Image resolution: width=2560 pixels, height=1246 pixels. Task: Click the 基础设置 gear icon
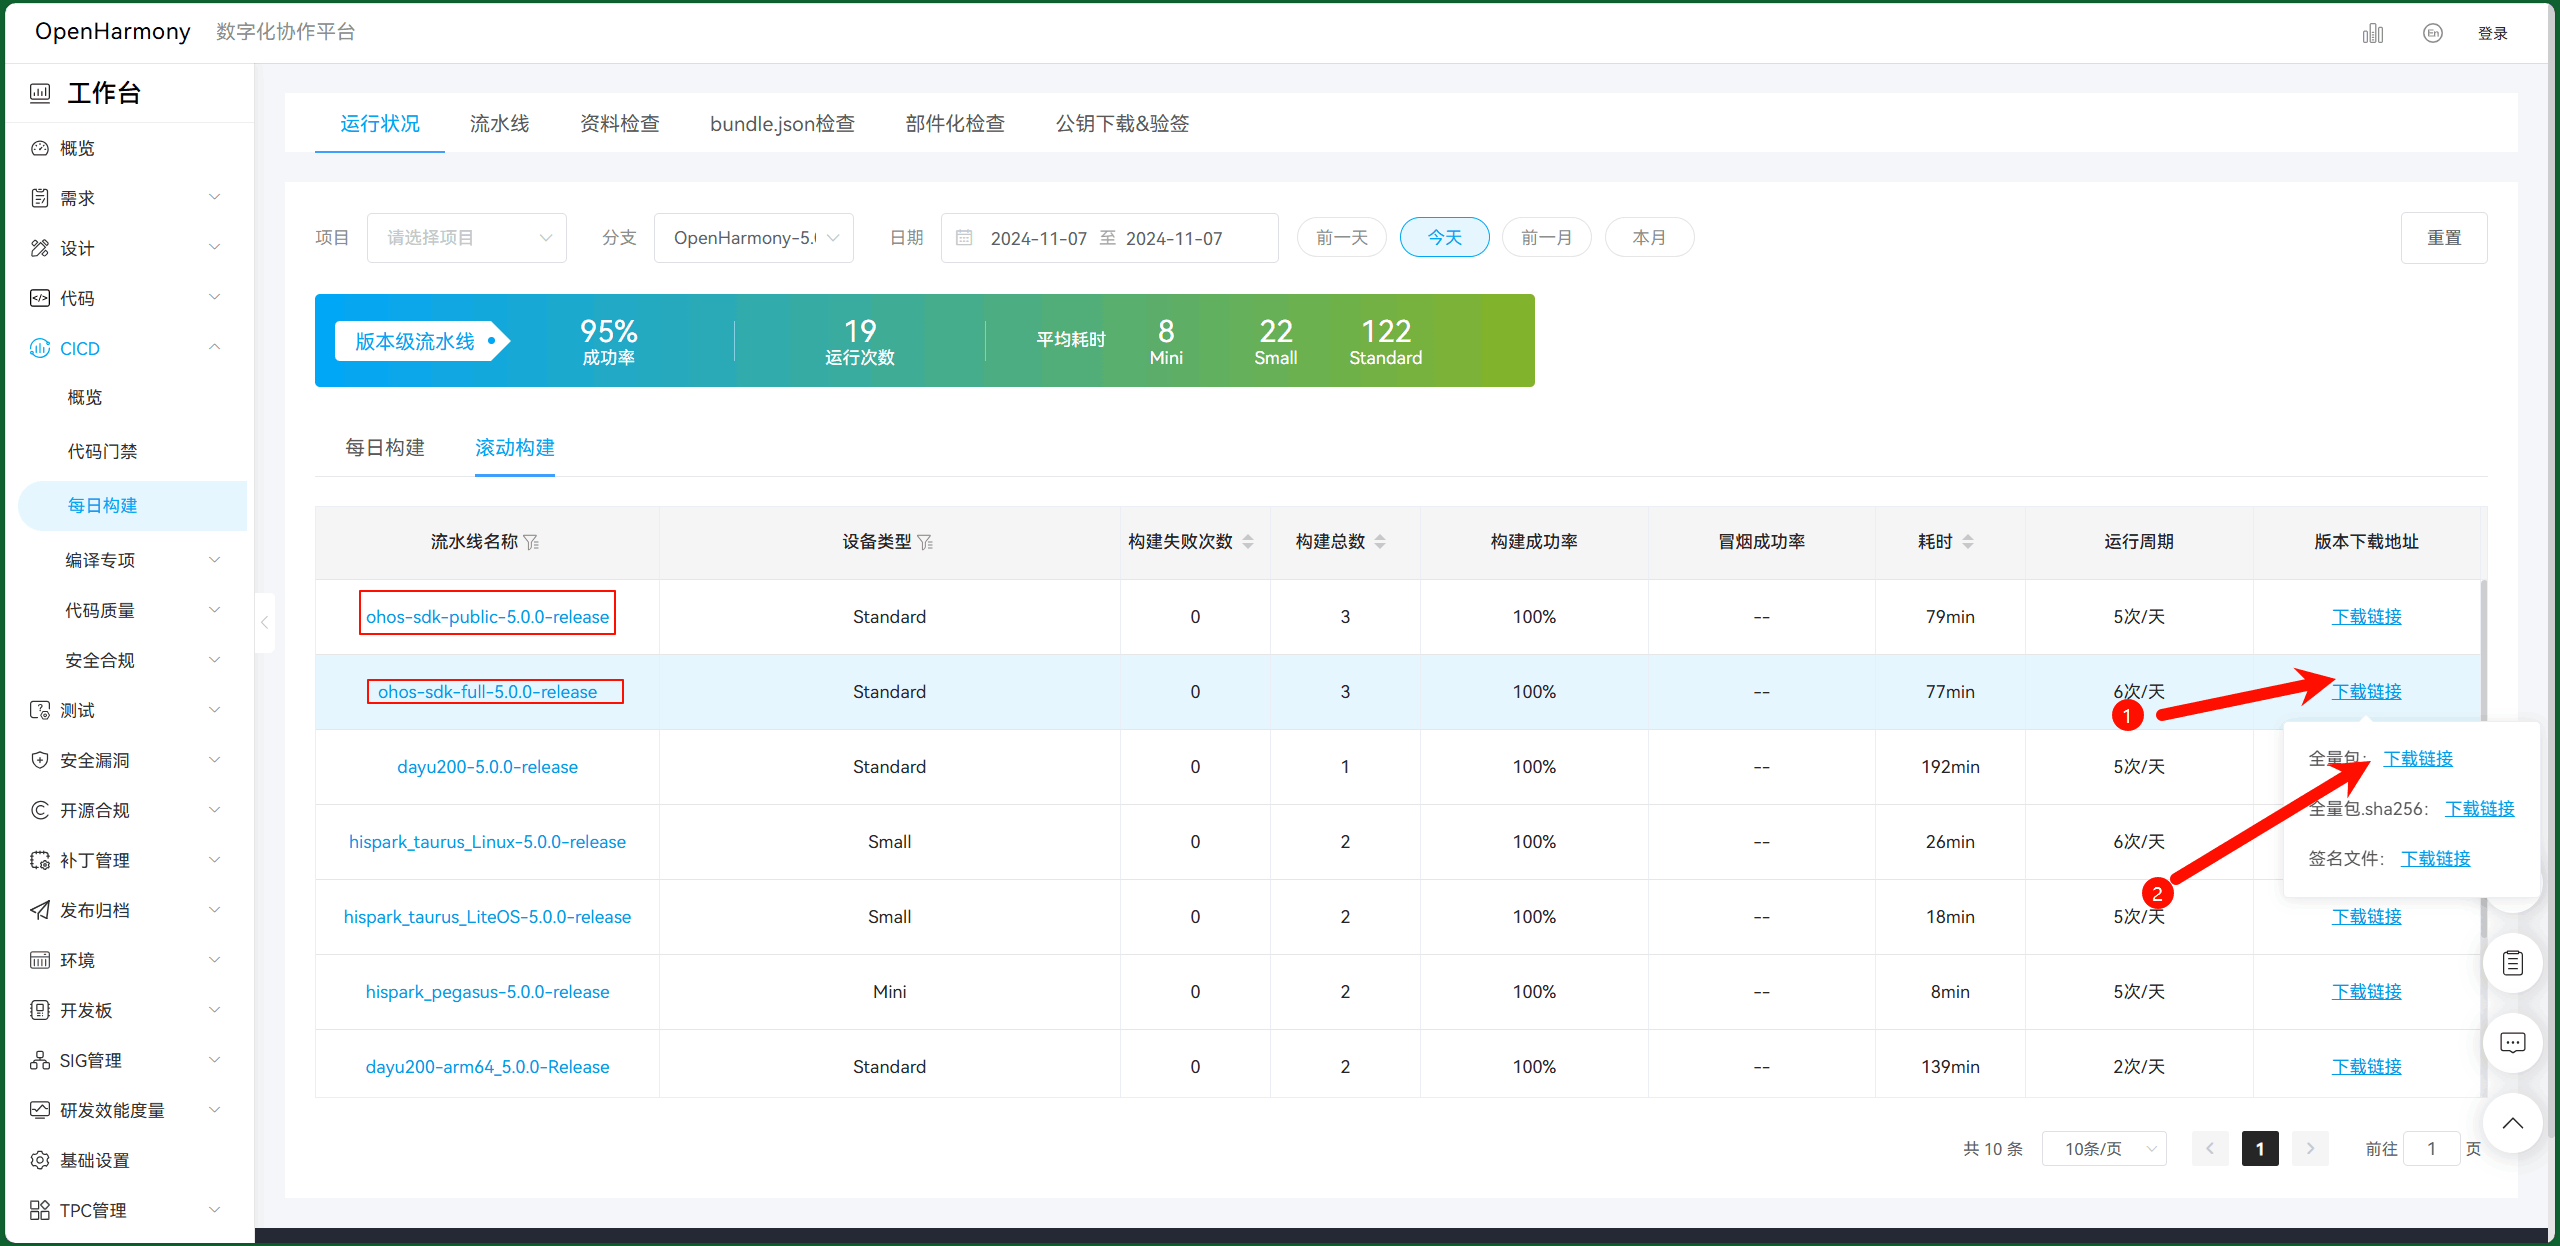point(40,1160)
